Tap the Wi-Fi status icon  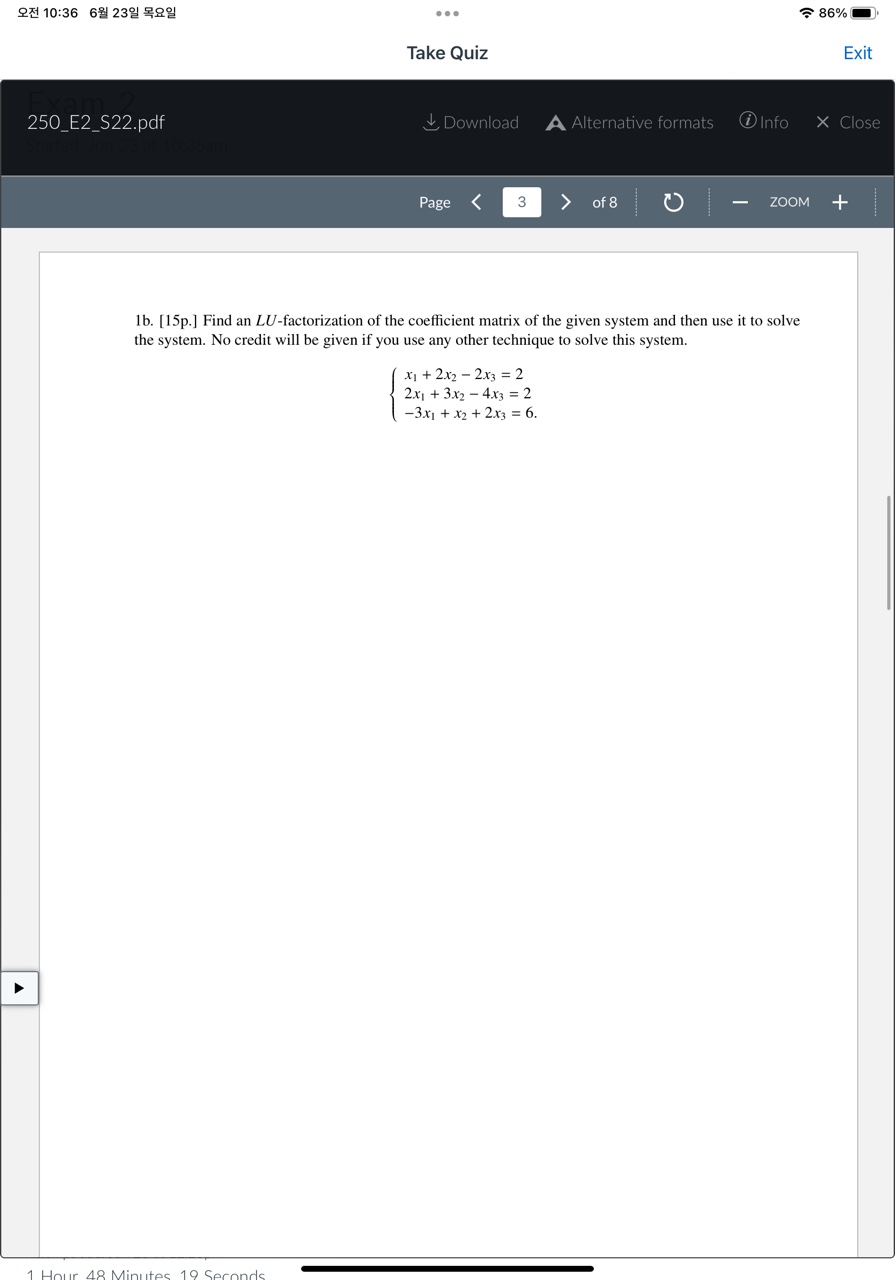tap(806, 13)
